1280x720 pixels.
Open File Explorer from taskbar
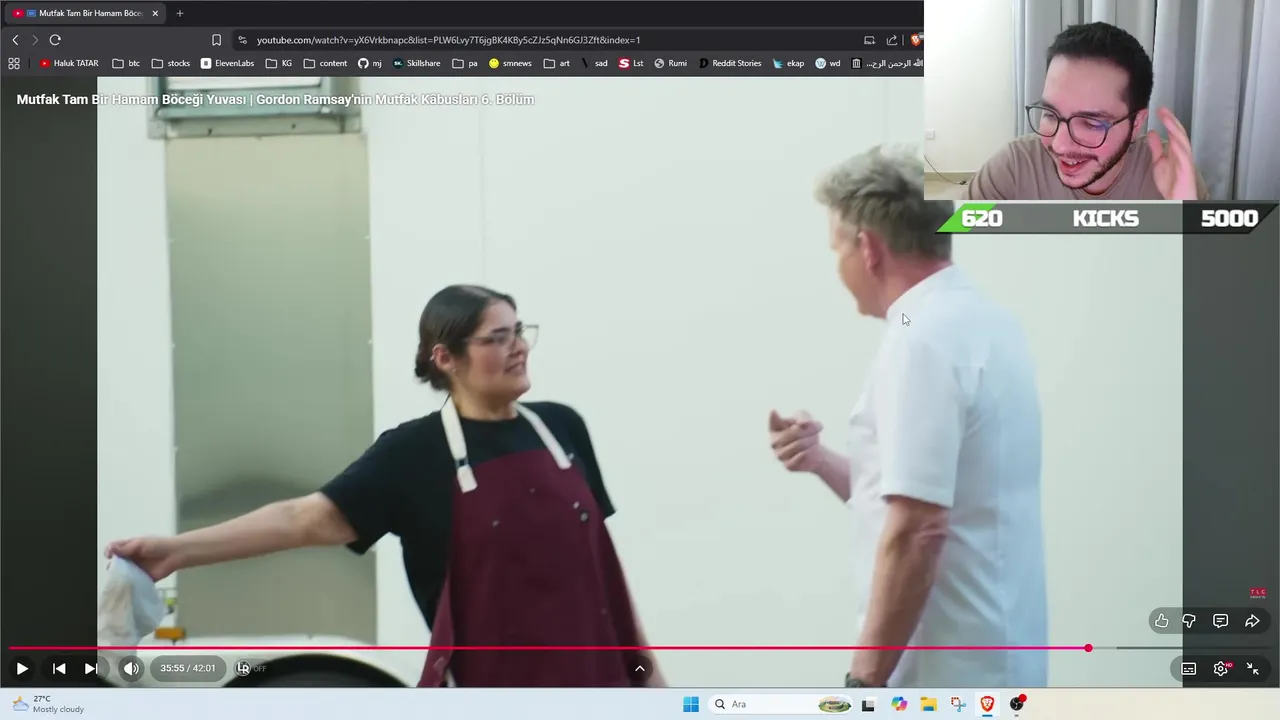[928, 704]
